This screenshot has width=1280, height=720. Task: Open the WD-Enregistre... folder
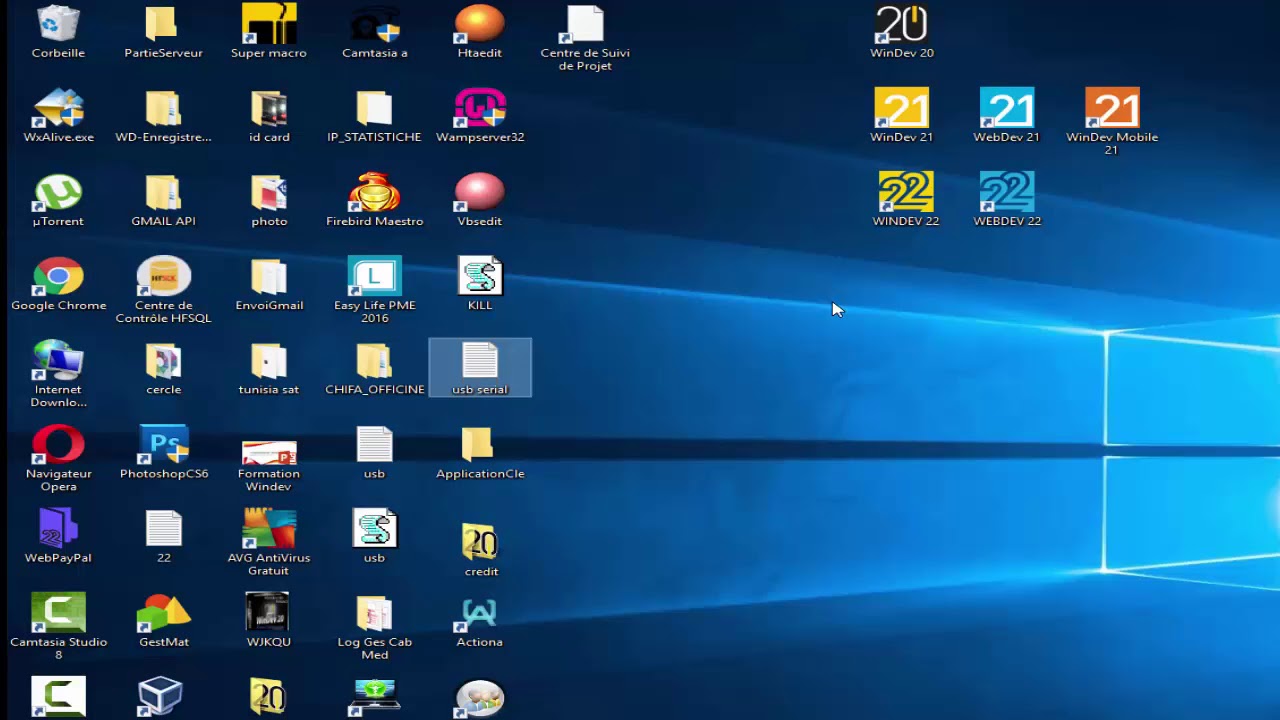(163, 116)
